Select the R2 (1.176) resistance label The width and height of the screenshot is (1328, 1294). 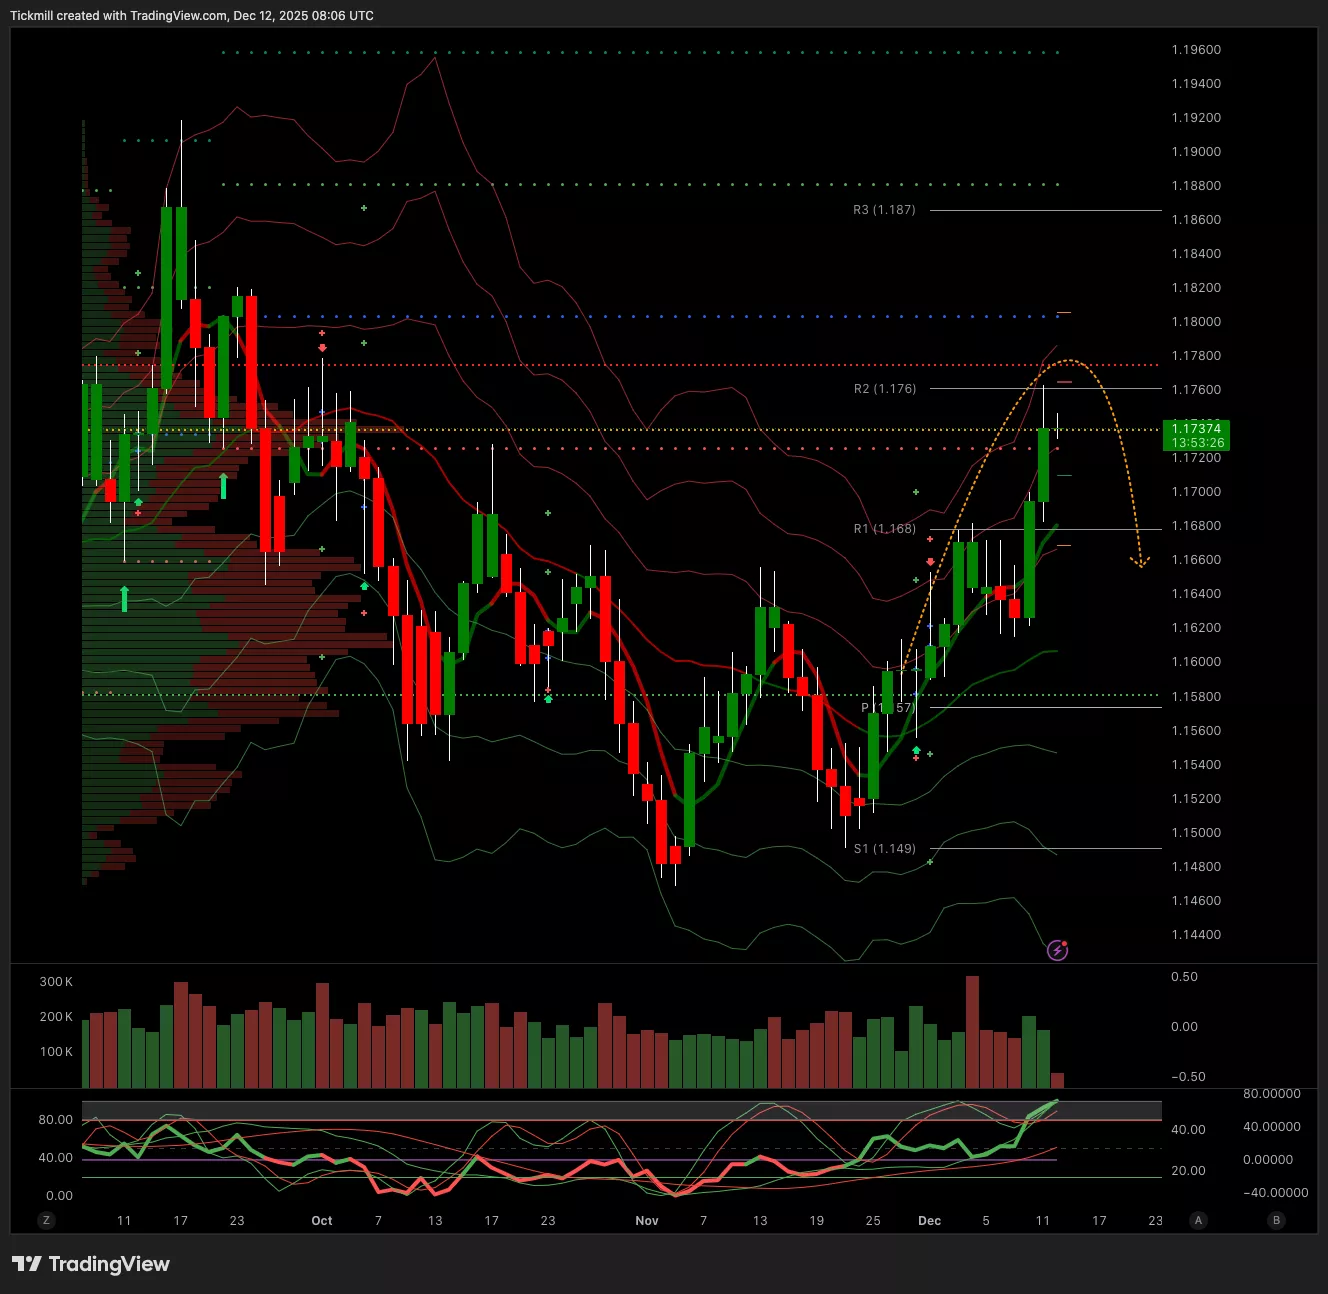(884, 389)
